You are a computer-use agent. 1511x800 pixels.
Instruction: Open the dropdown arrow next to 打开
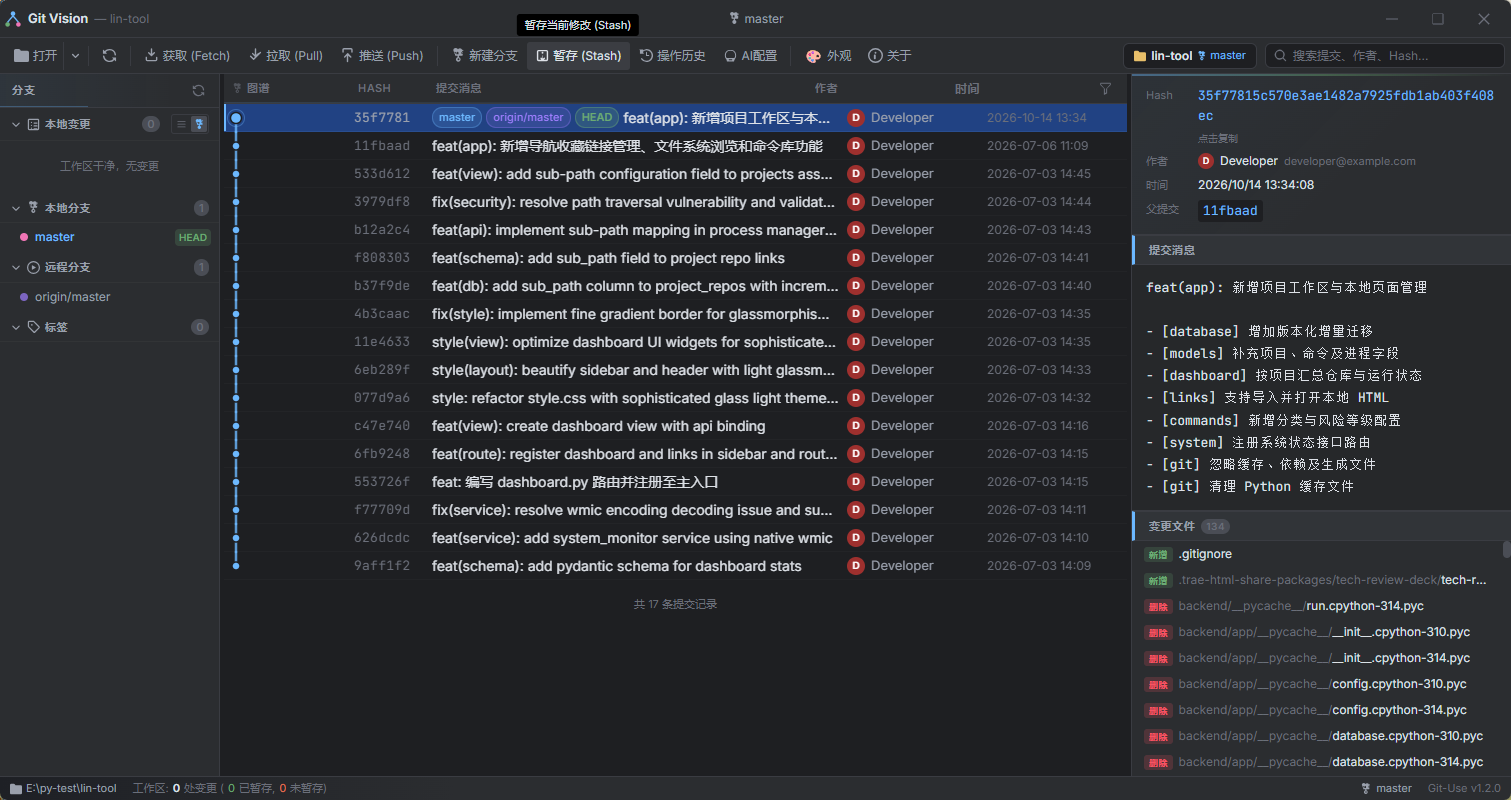(x=75, y=56)
